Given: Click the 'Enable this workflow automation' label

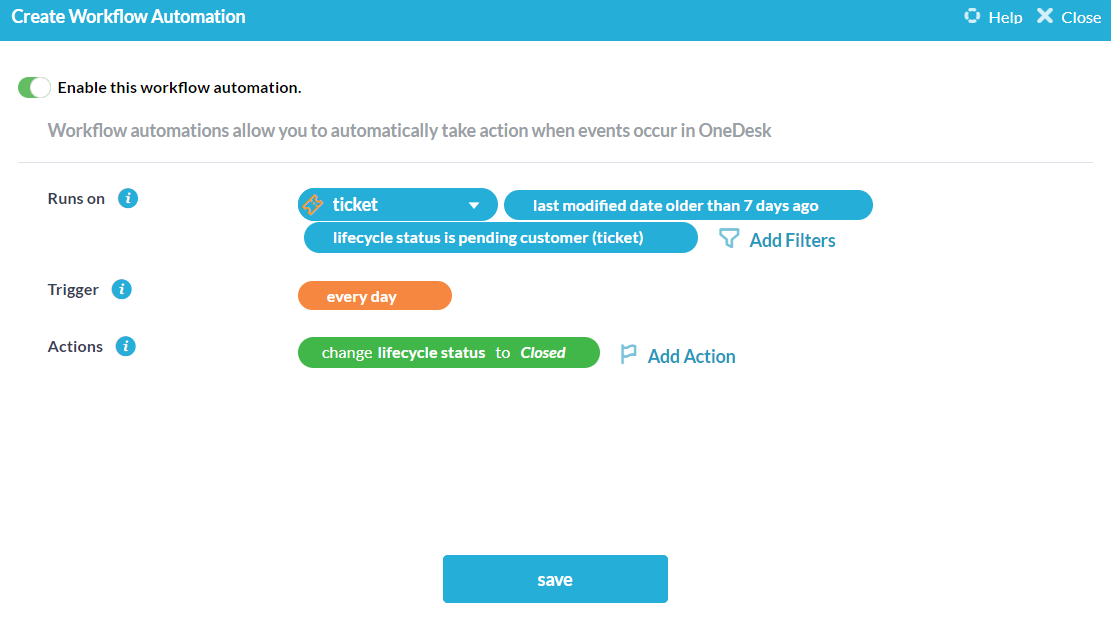Looking at the screenshot, I should click(x=179, y=88).
